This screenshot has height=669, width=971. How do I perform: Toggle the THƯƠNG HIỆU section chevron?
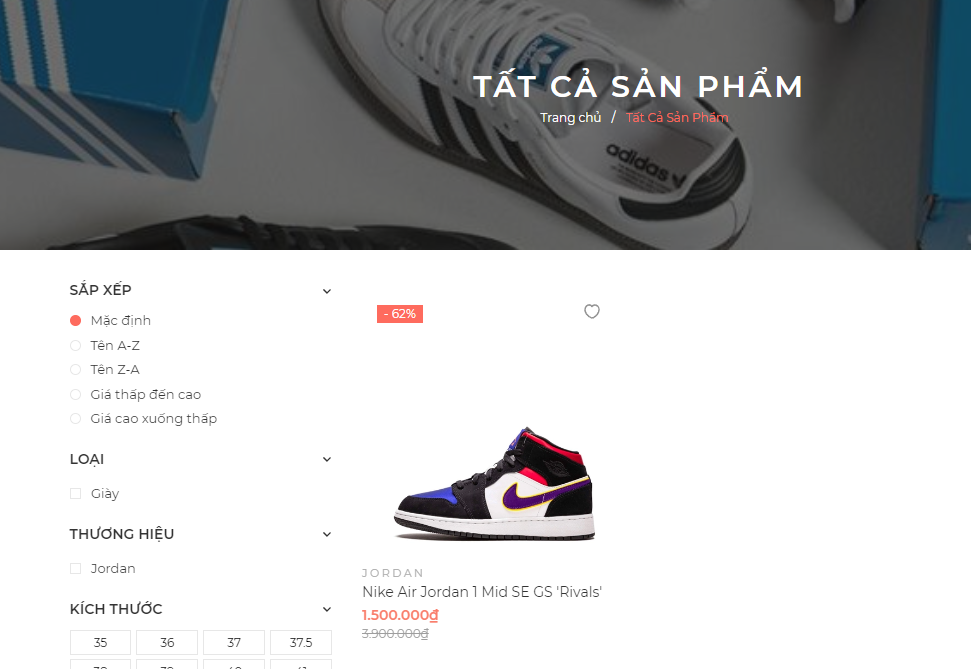pyautogui.click(x=327, y=535)
